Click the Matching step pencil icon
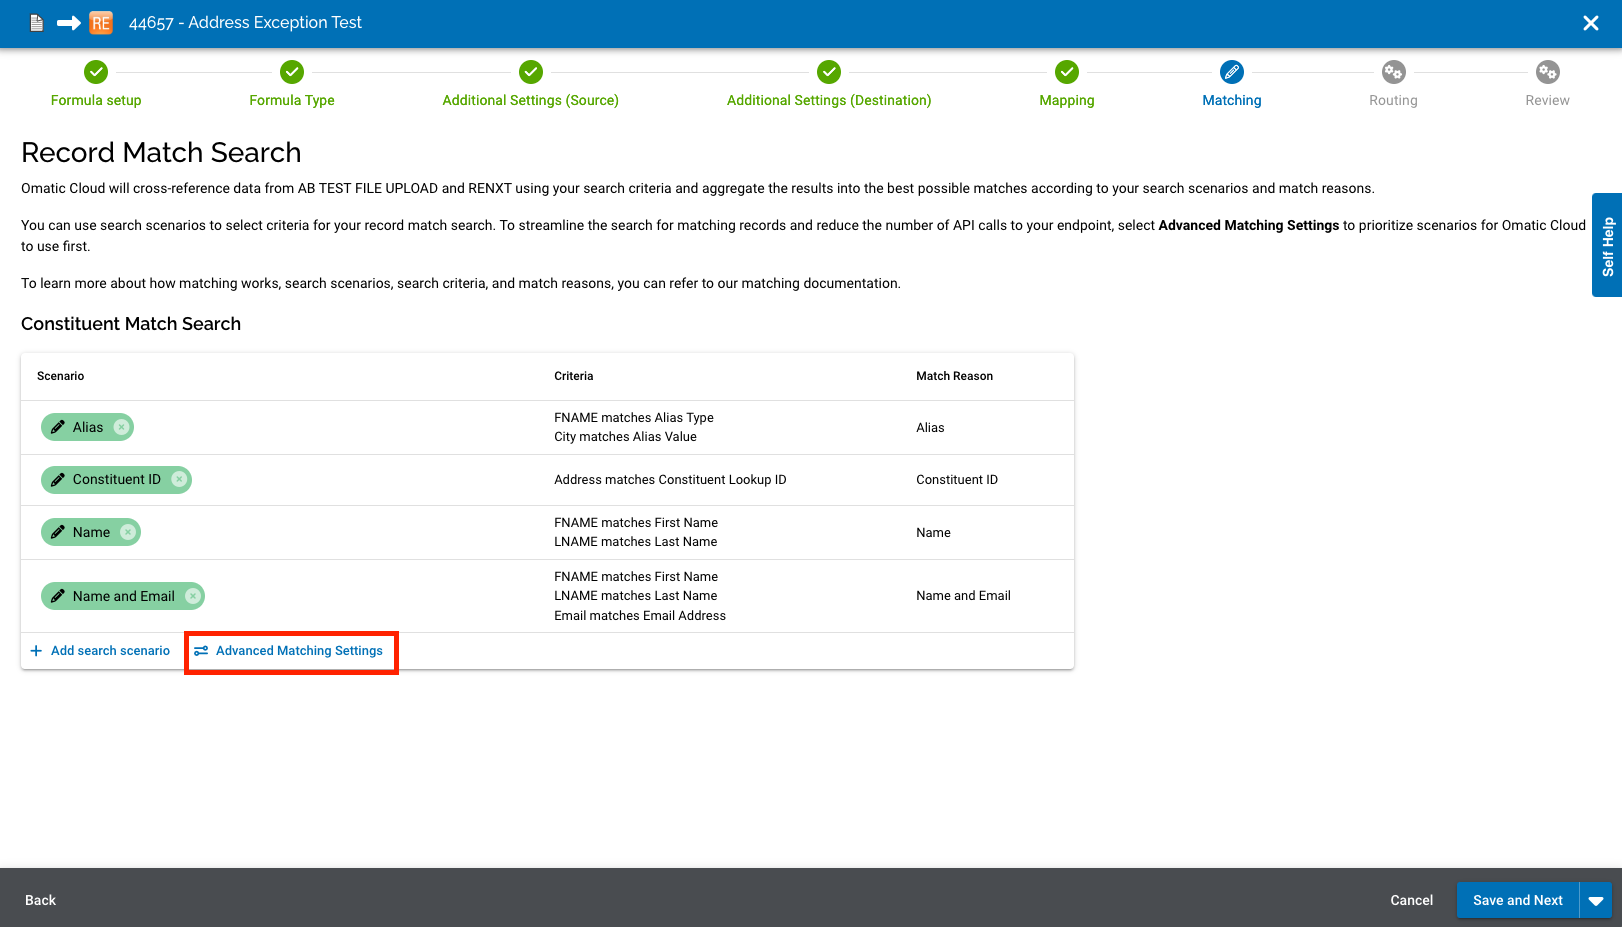 pos(1231,72)
